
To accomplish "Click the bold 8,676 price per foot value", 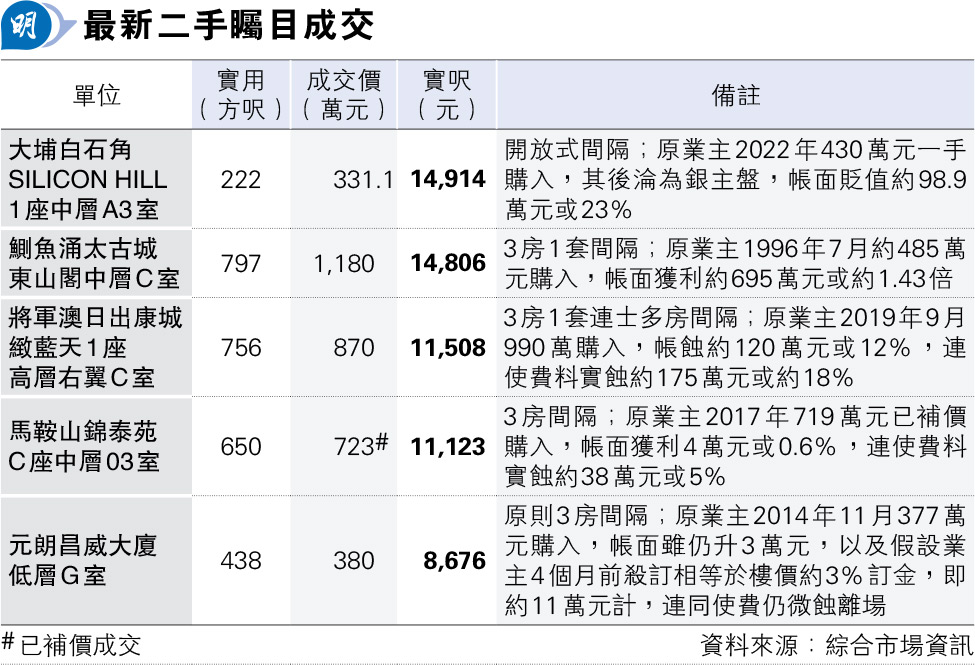I will click(x=454, y=561).
